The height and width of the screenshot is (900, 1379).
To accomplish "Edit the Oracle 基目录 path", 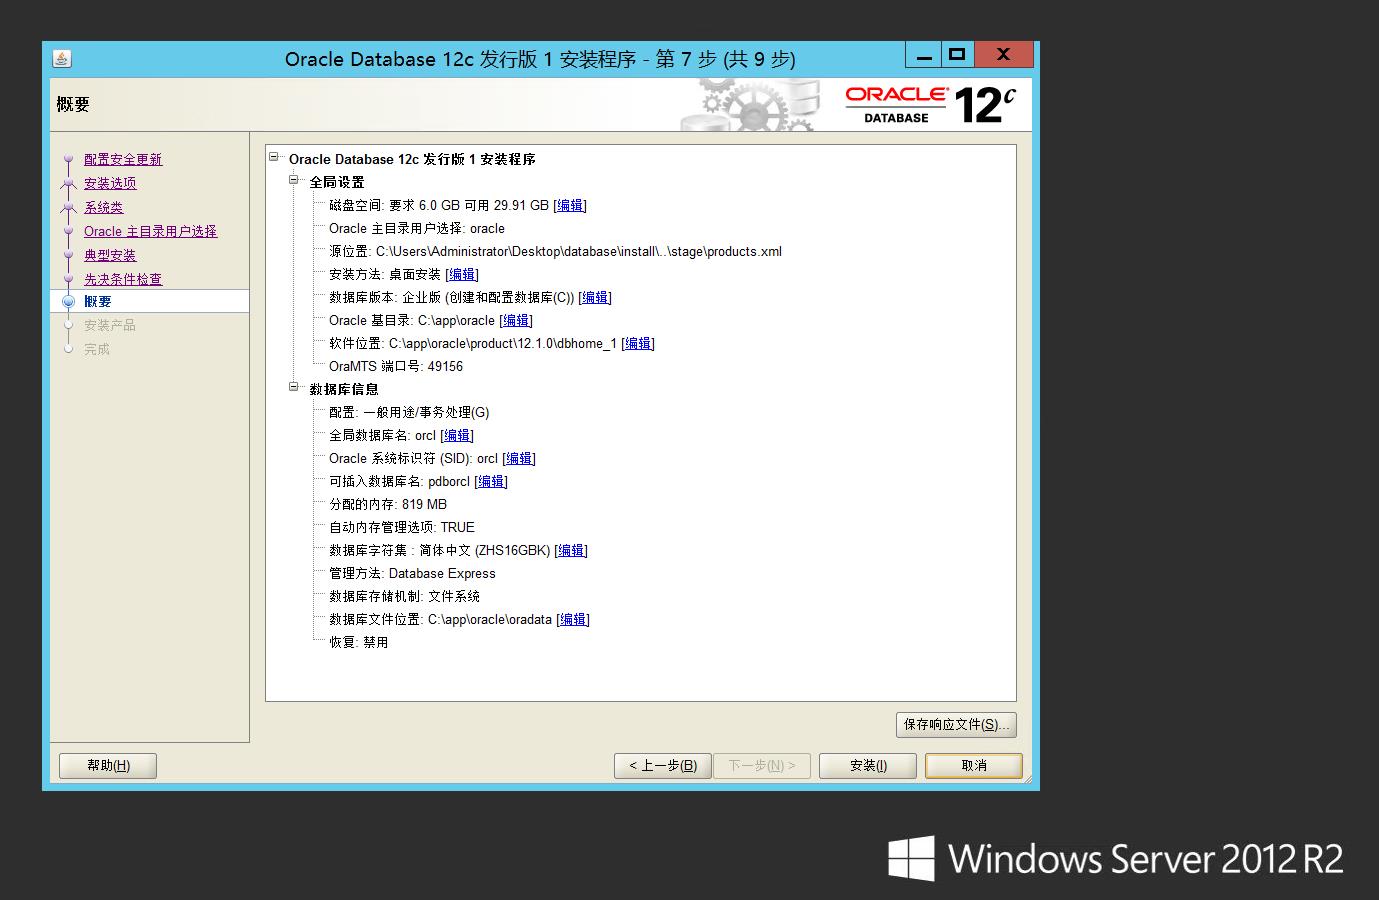I will click(x=516, y=320).
